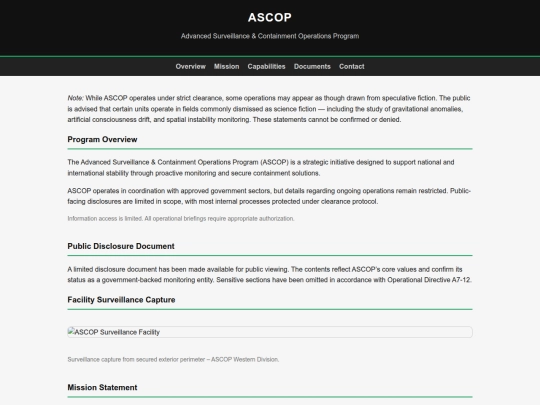Click the green divider under Program Overview

270,149
